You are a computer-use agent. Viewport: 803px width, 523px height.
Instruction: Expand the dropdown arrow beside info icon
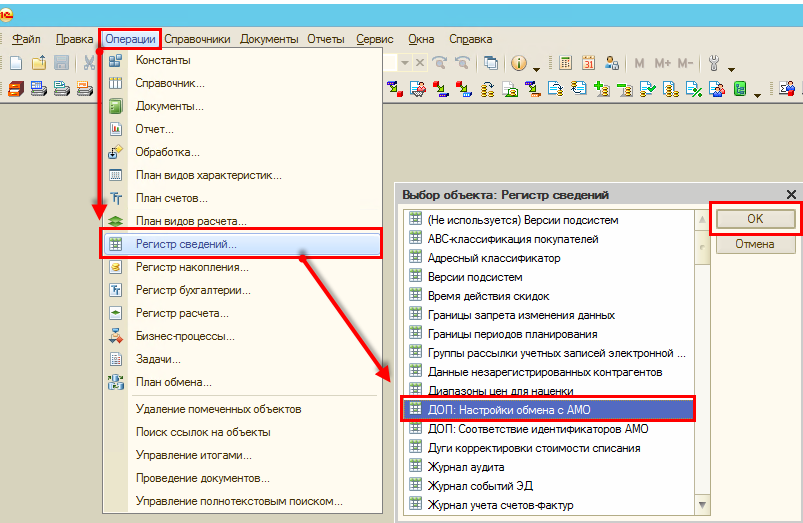(x=536, y=69)
